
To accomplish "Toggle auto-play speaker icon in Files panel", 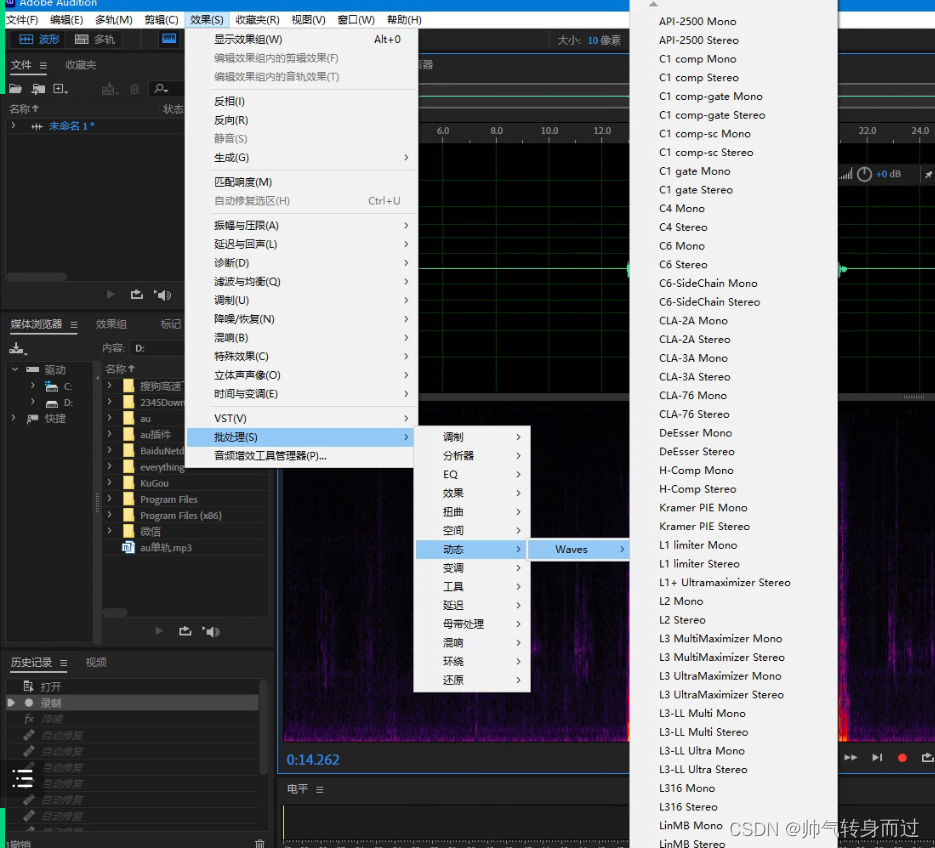I will [x=162, y=295].
